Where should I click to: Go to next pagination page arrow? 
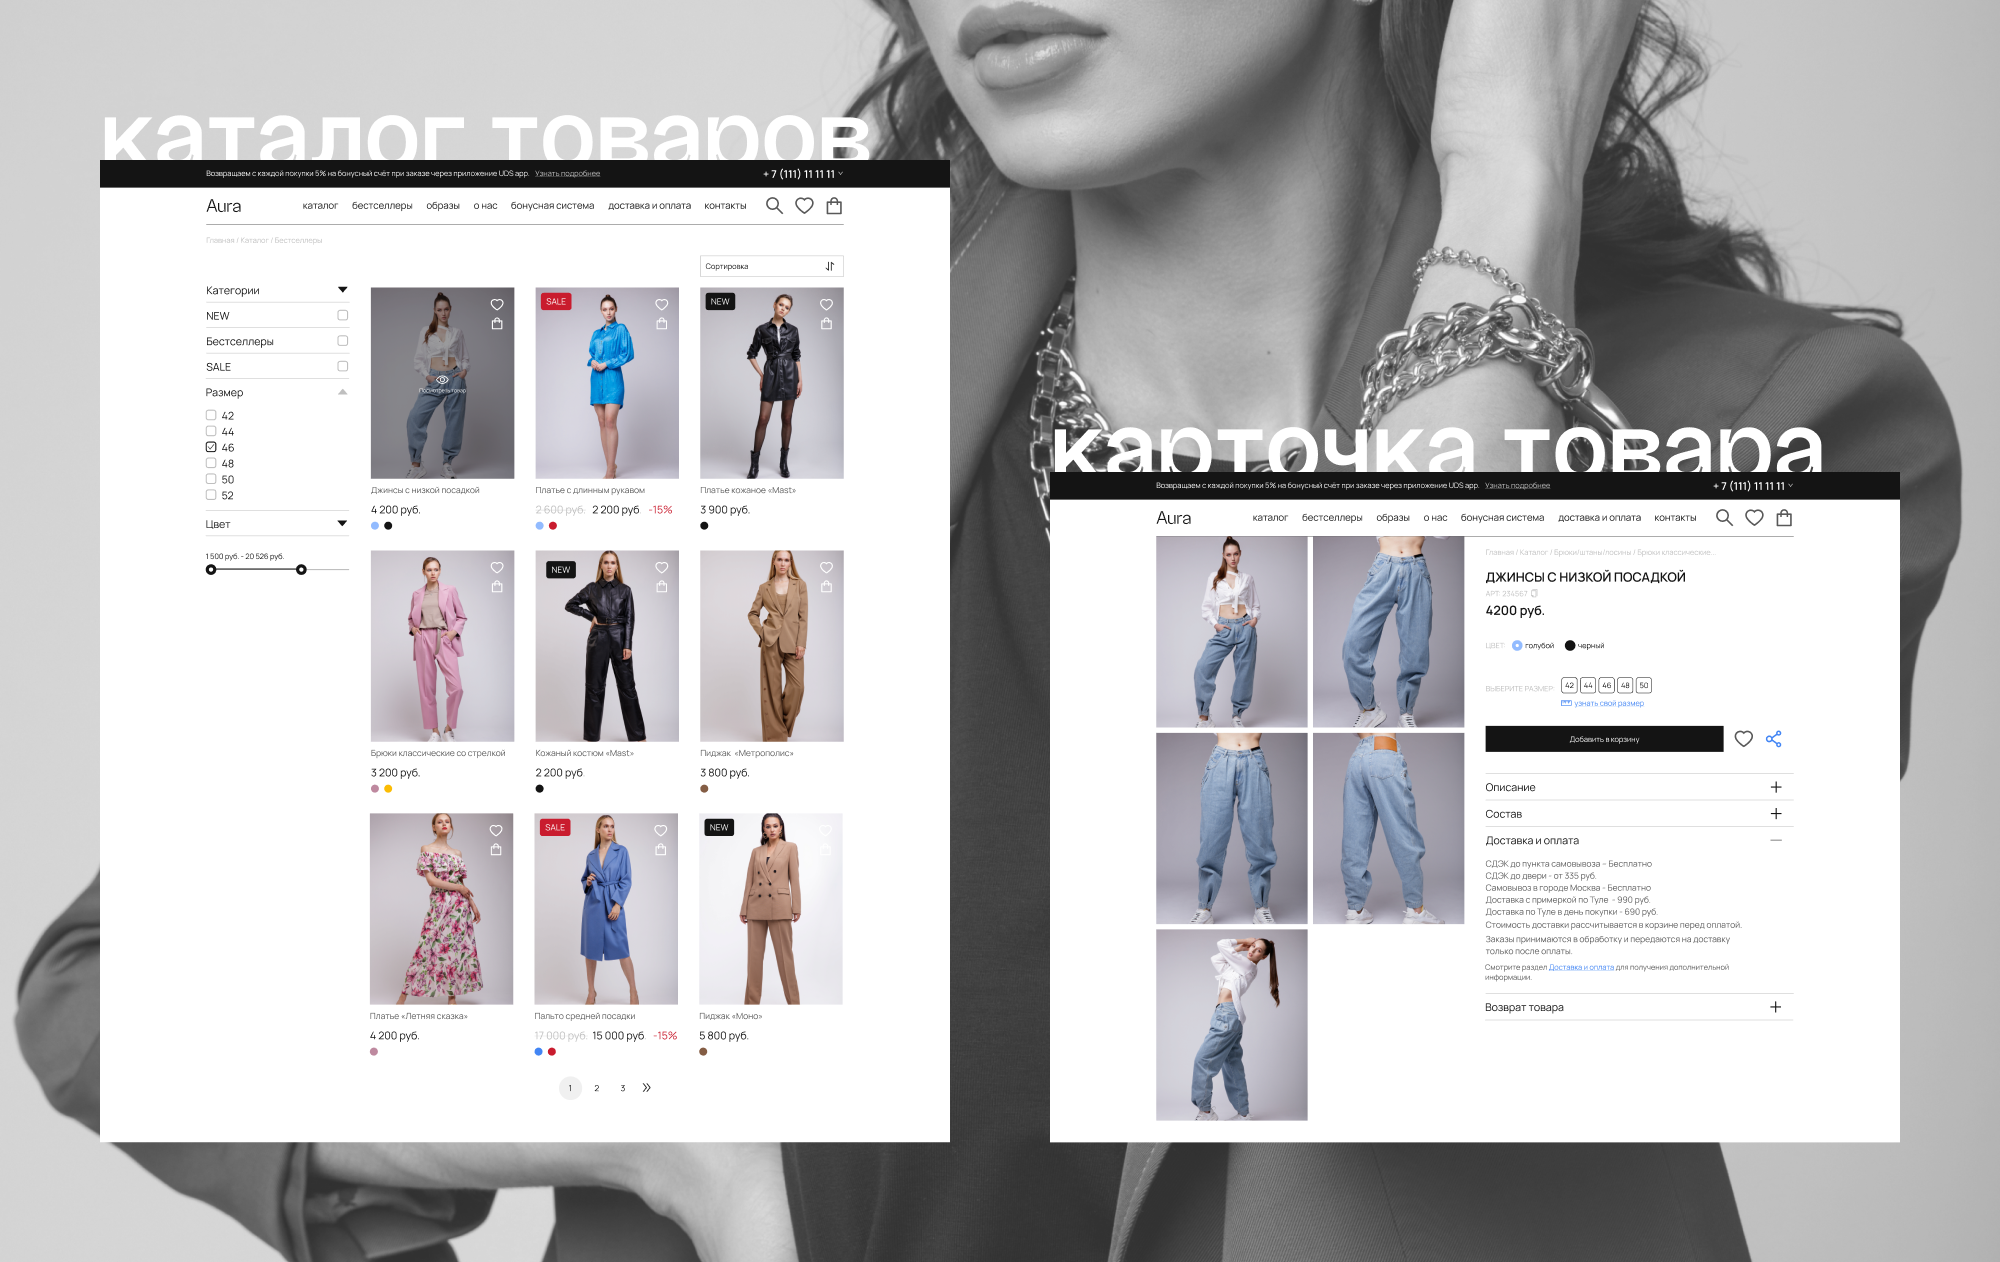pos(647,1088)
